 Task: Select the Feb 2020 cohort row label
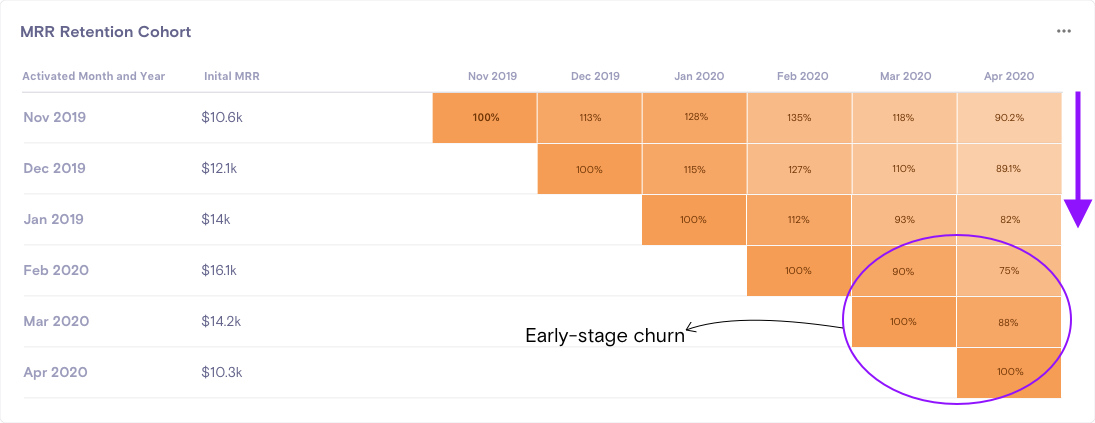(55, 270)
